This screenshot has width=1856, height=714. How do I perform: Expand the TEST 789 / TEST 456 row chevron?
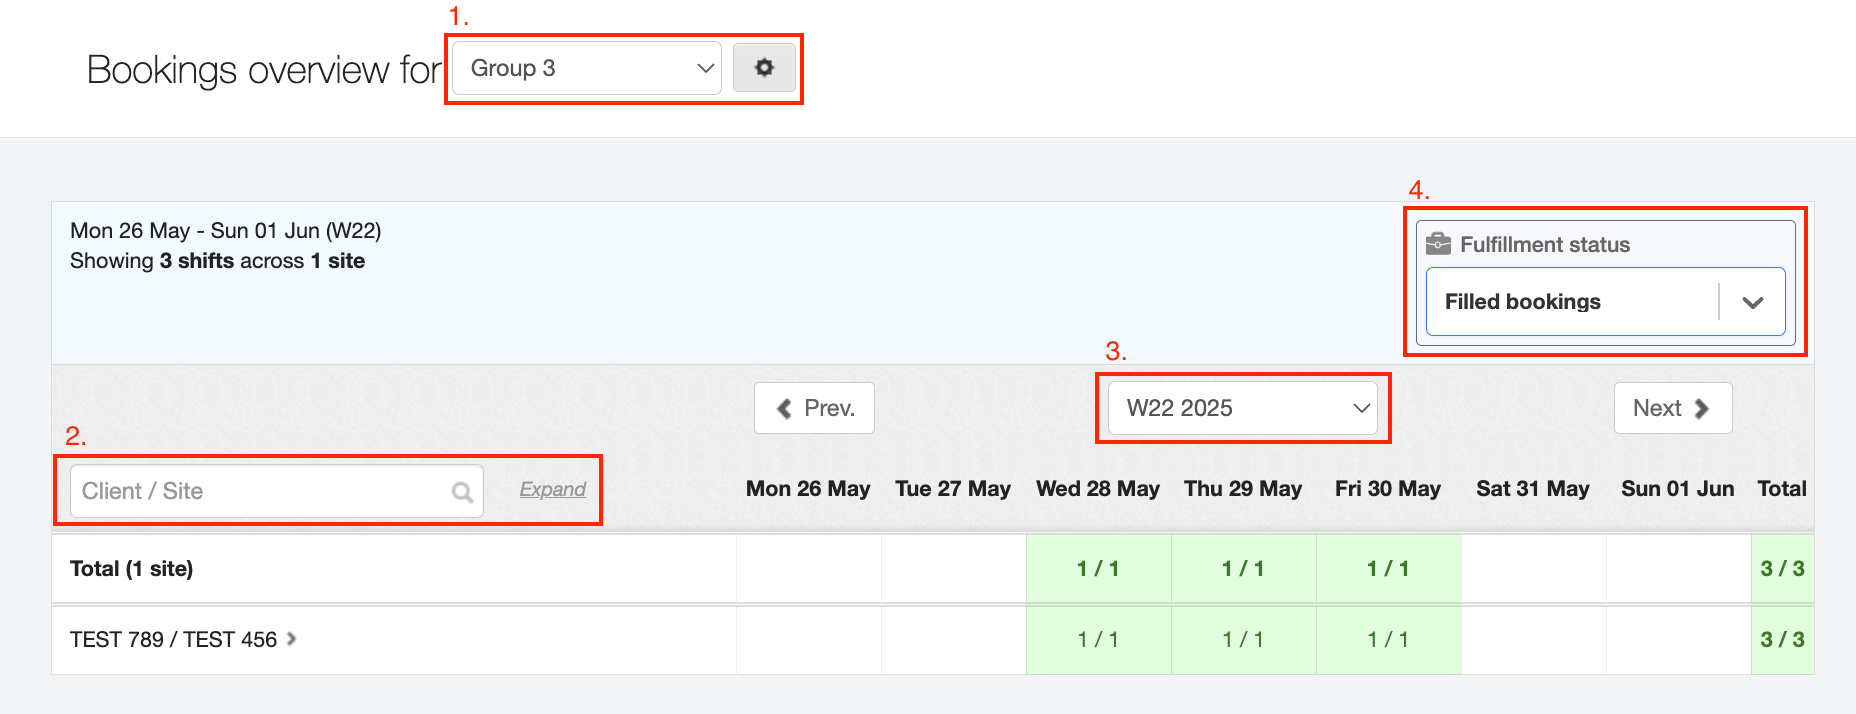tap(292, 639)
